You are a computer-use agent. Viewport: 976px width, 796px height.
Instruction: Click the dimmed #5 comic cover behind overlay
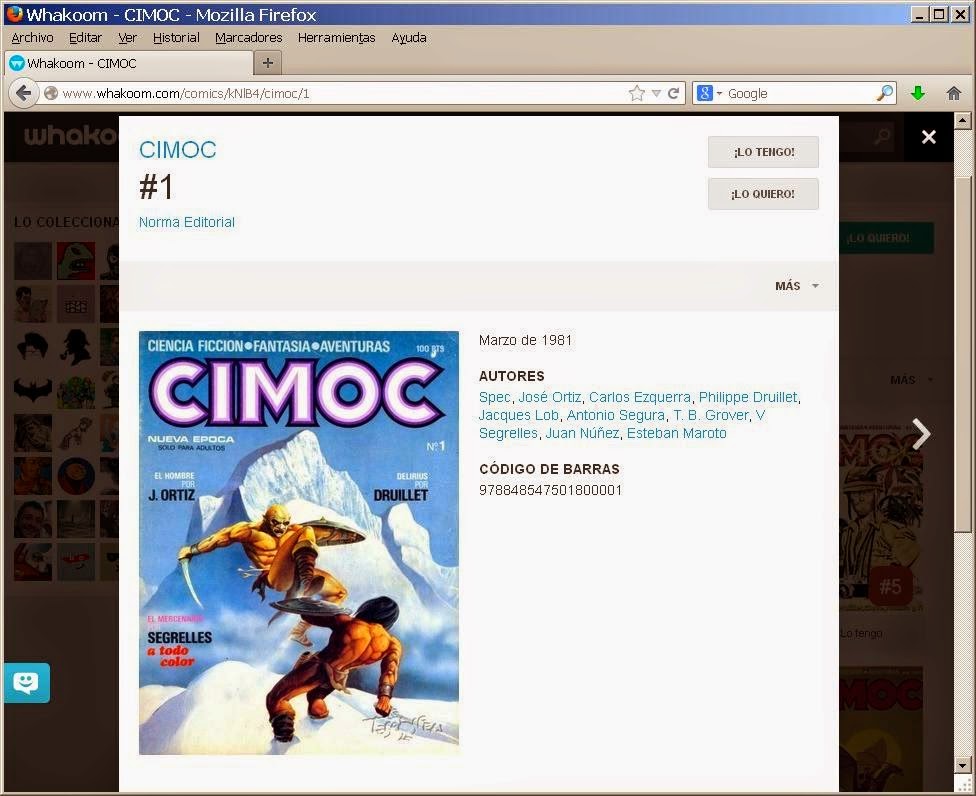[x=881, y=520]
